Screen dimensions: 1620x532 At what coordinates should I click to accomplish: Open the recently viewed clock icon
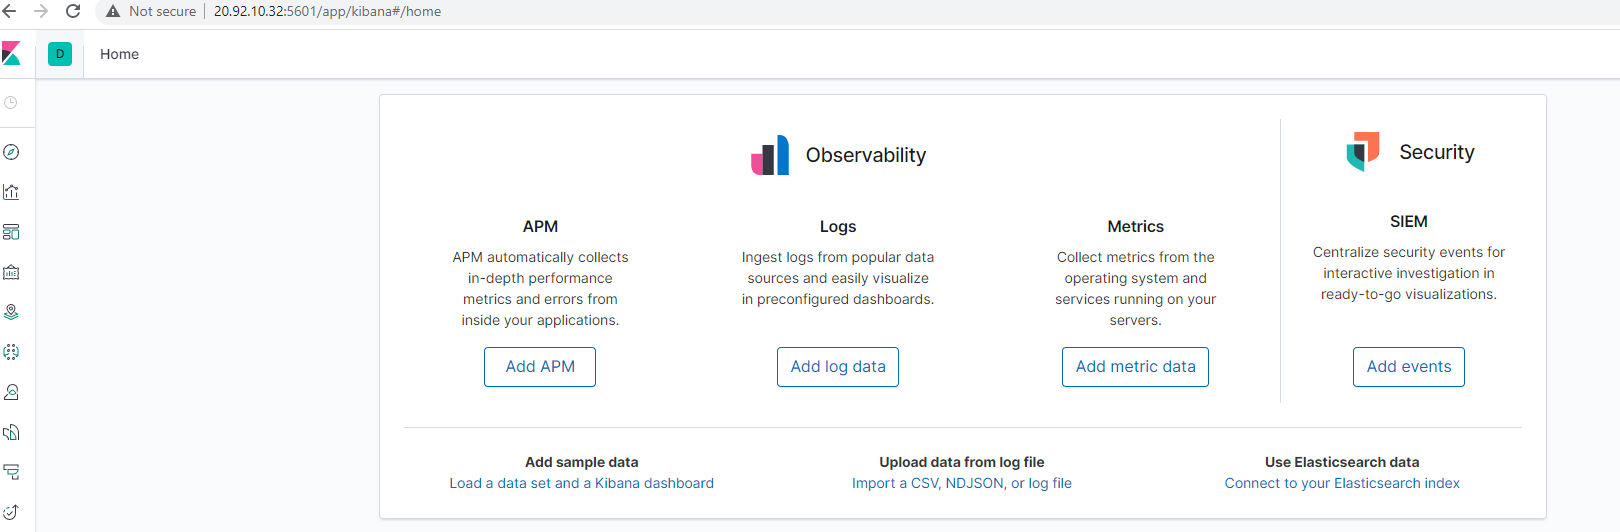(11, 103)
